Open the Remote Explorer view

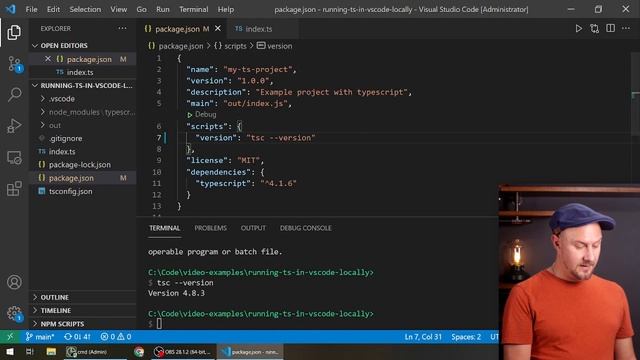pyautogui.click(x=14, y=158)
